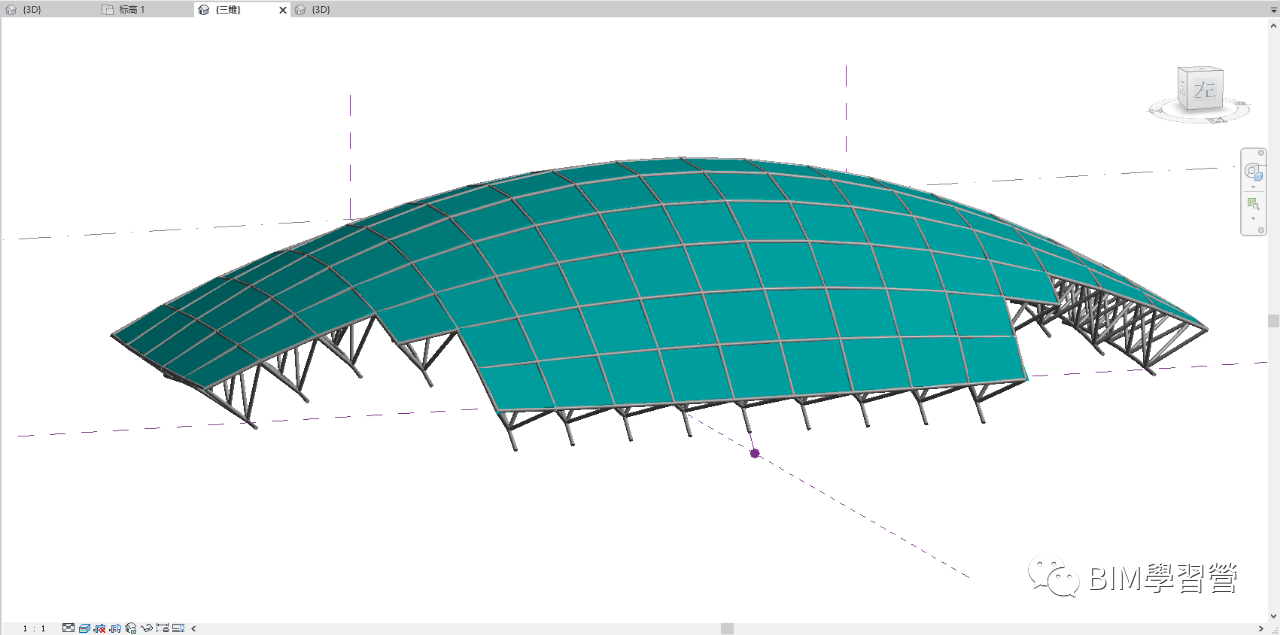
Task: Click the locked 3D view house icon
Action: pyautogui.click(x=131, y=628)
